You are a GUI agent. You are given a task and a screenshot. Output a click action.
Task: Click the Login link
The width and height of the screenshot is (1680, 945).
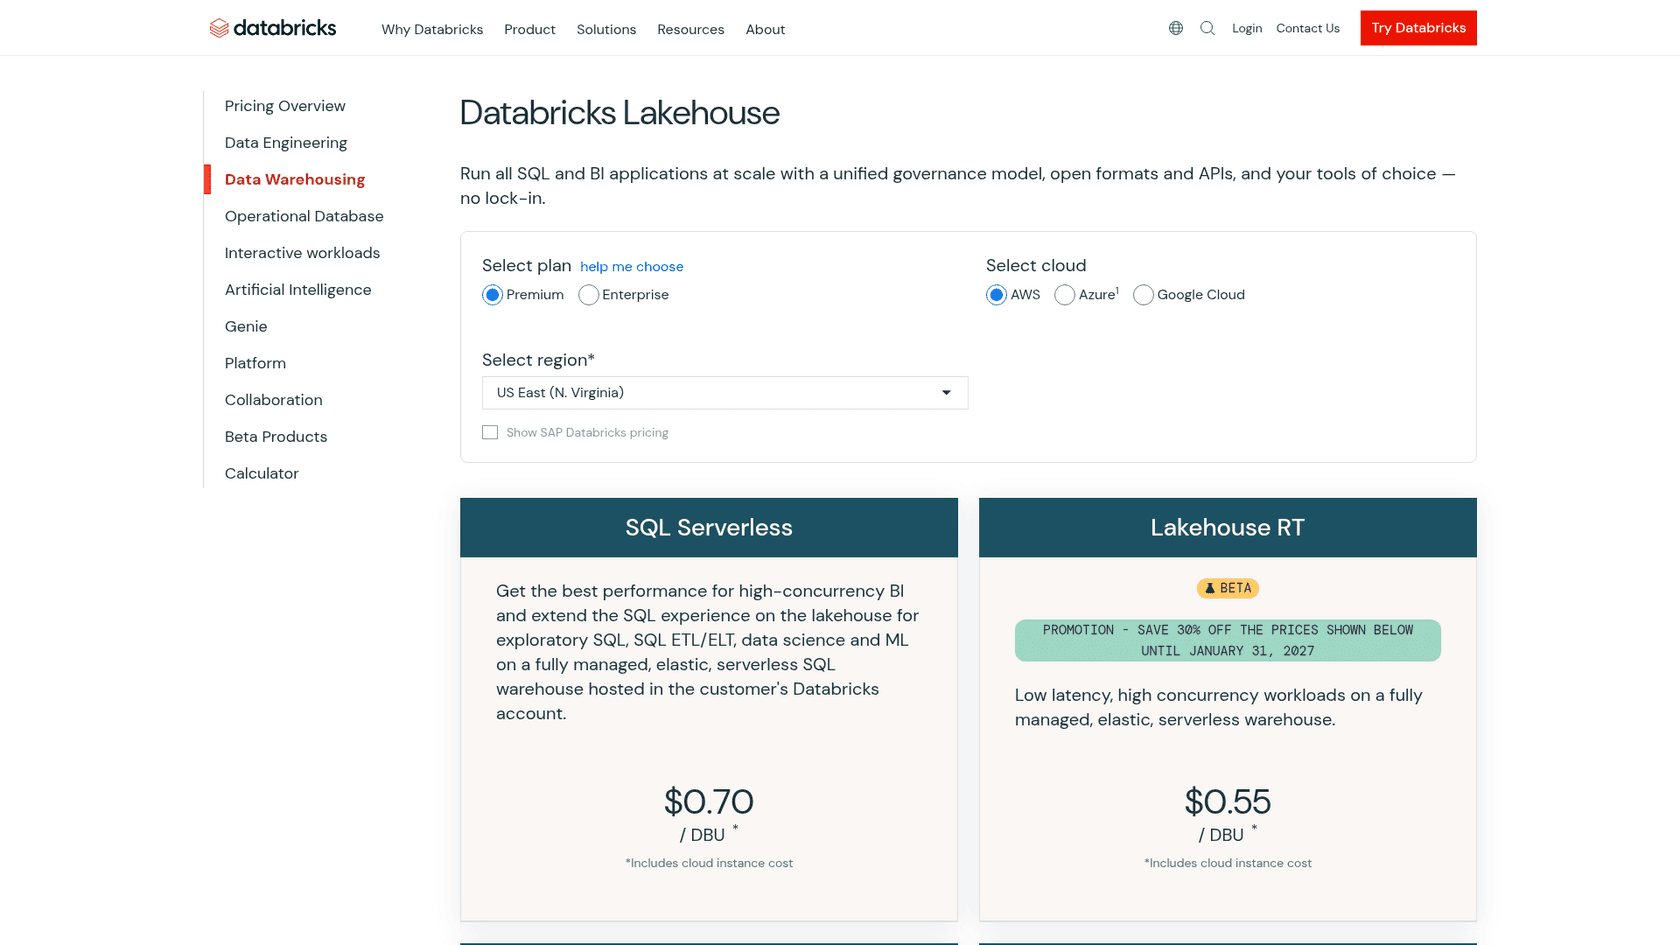point(1247,28)
